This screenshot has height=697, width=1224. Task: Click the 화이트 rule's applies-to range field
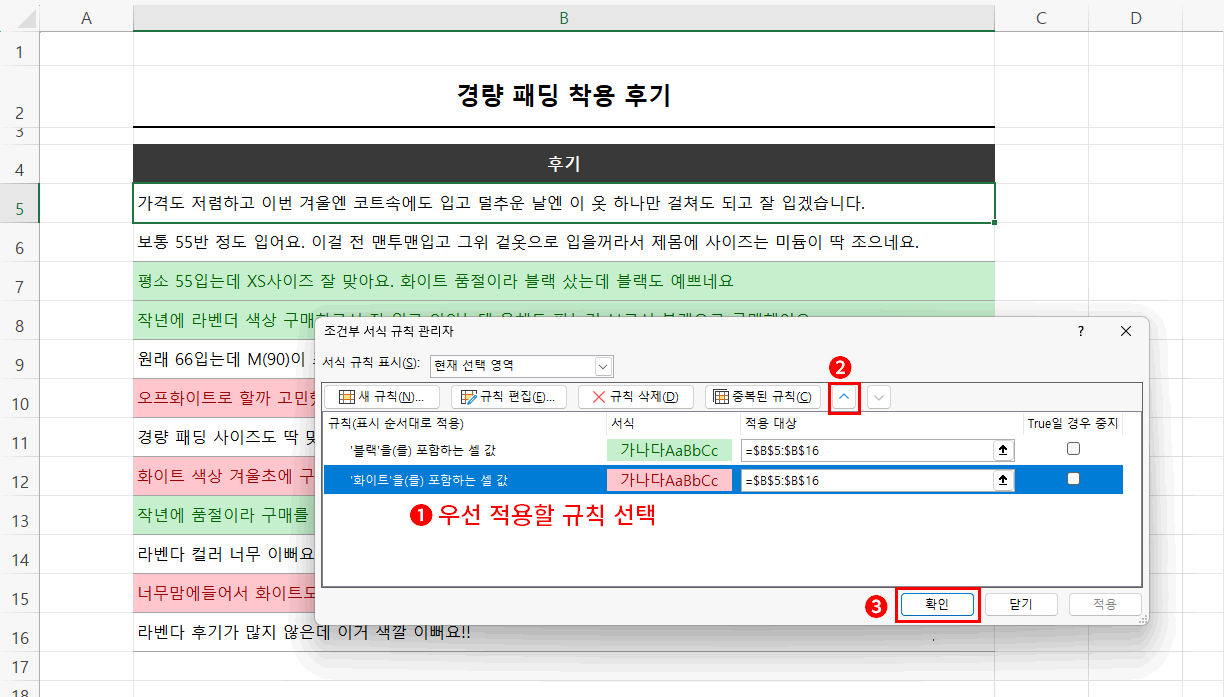click(867, 480)
